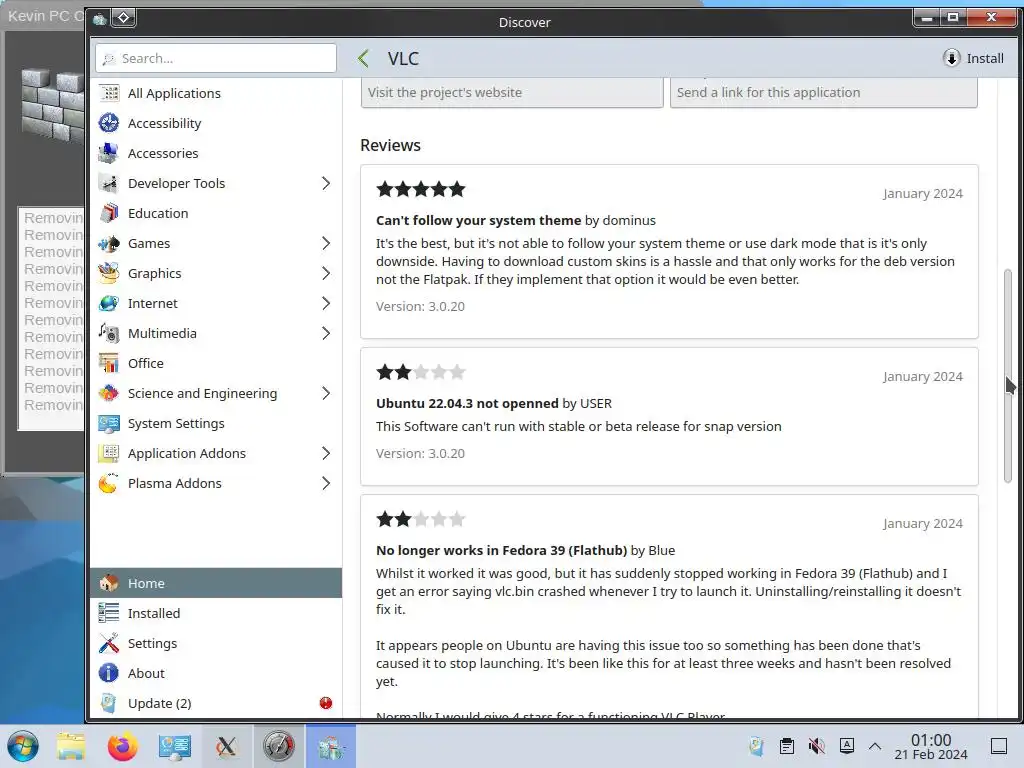The width and height of the screenshot is (1024, 768).
Task: Click the Discover window pin icon in title bar
Action: coord(123,18)
